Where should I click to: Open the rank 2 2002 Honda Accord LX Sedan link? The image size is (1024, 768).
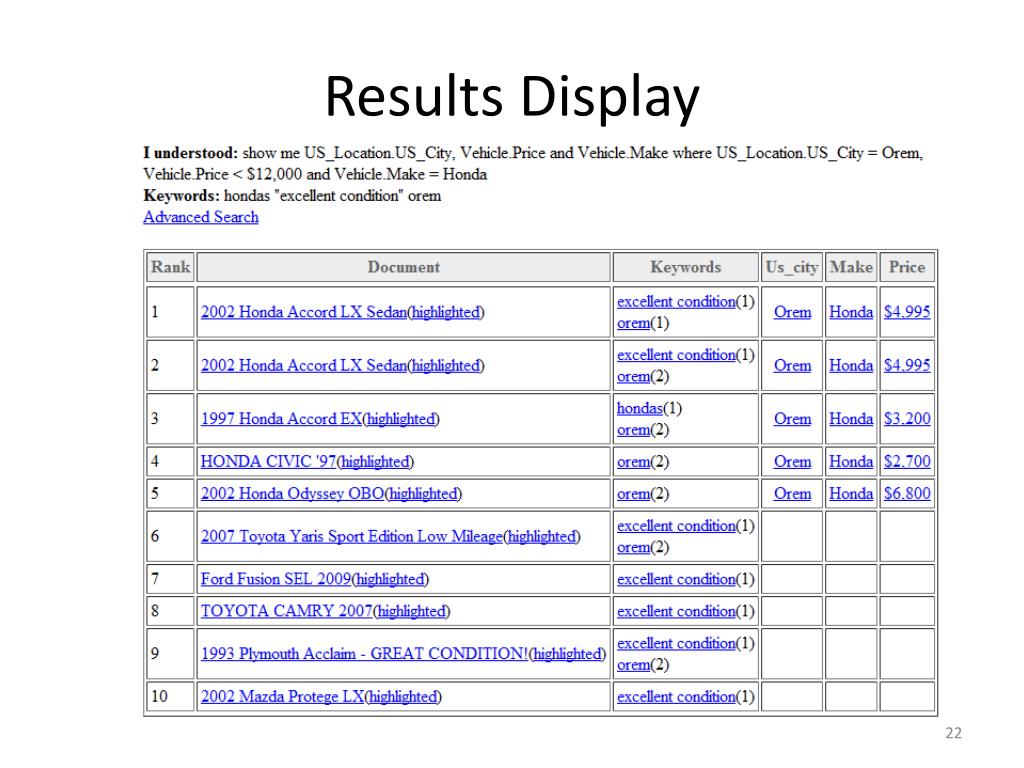pyautogui.click(x=304, y=366)
